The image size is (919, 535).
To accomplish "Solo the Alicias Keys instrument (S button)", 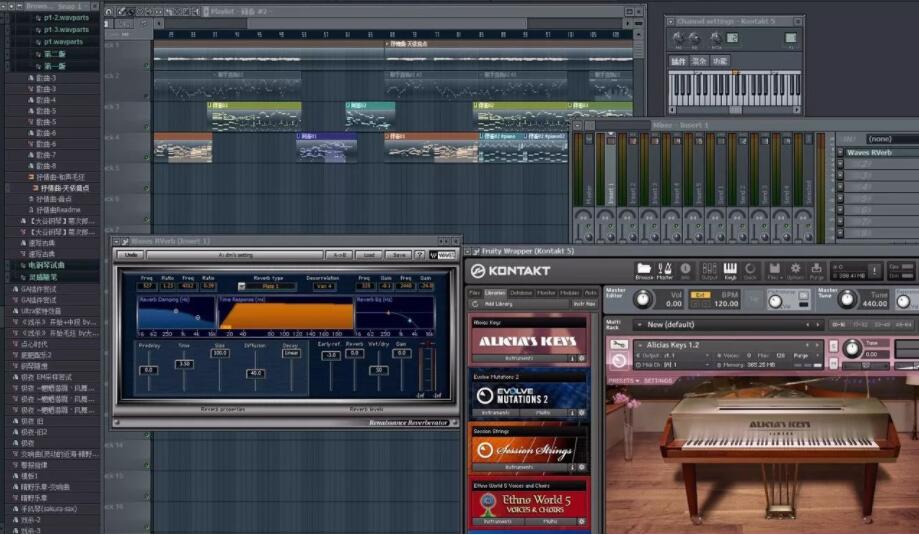I will tap(833, 346).
